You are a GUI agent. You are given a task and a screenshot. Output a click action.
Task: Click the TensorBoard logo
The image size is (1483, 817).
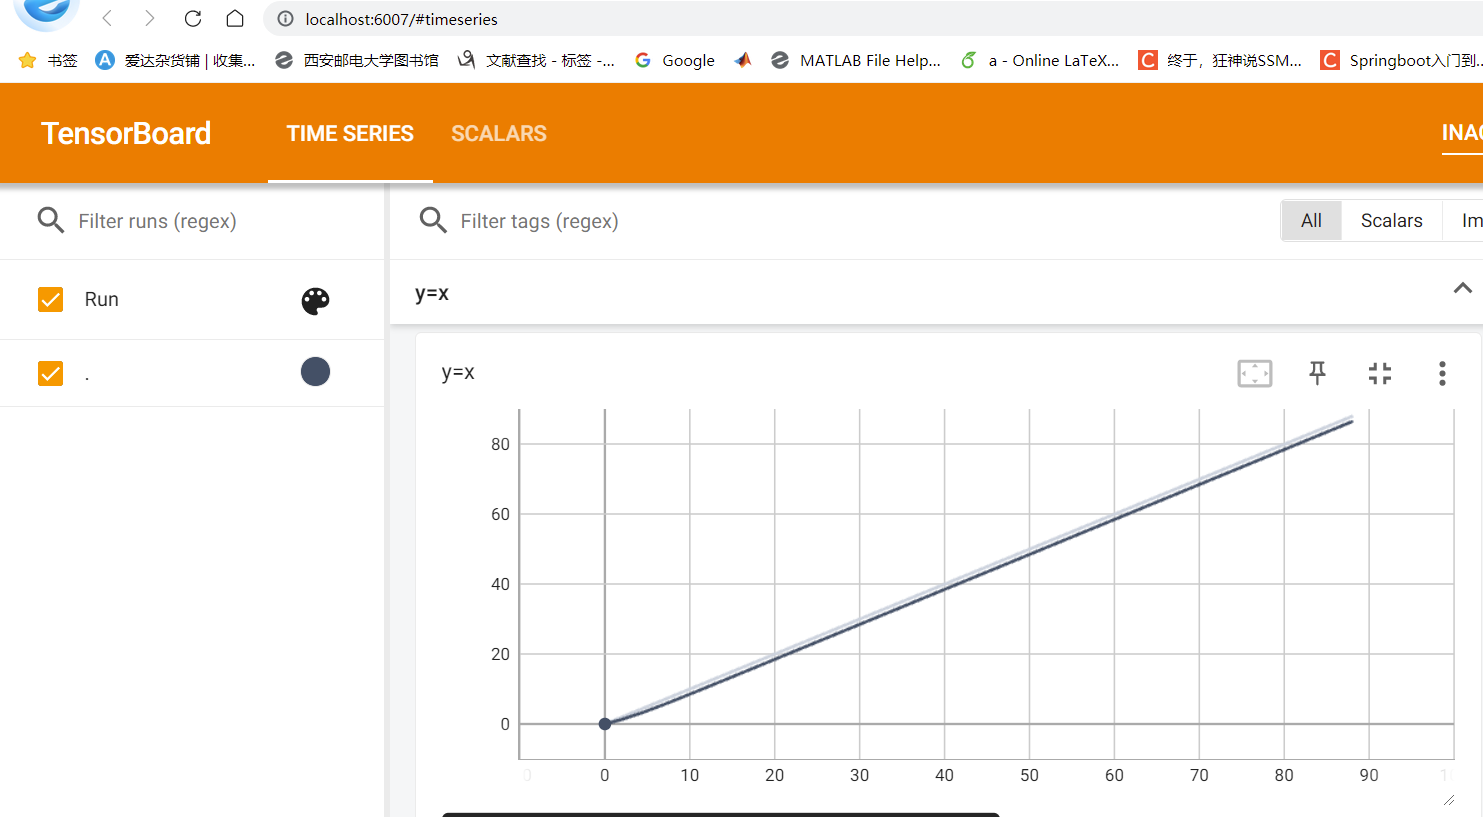coord(125,133)
